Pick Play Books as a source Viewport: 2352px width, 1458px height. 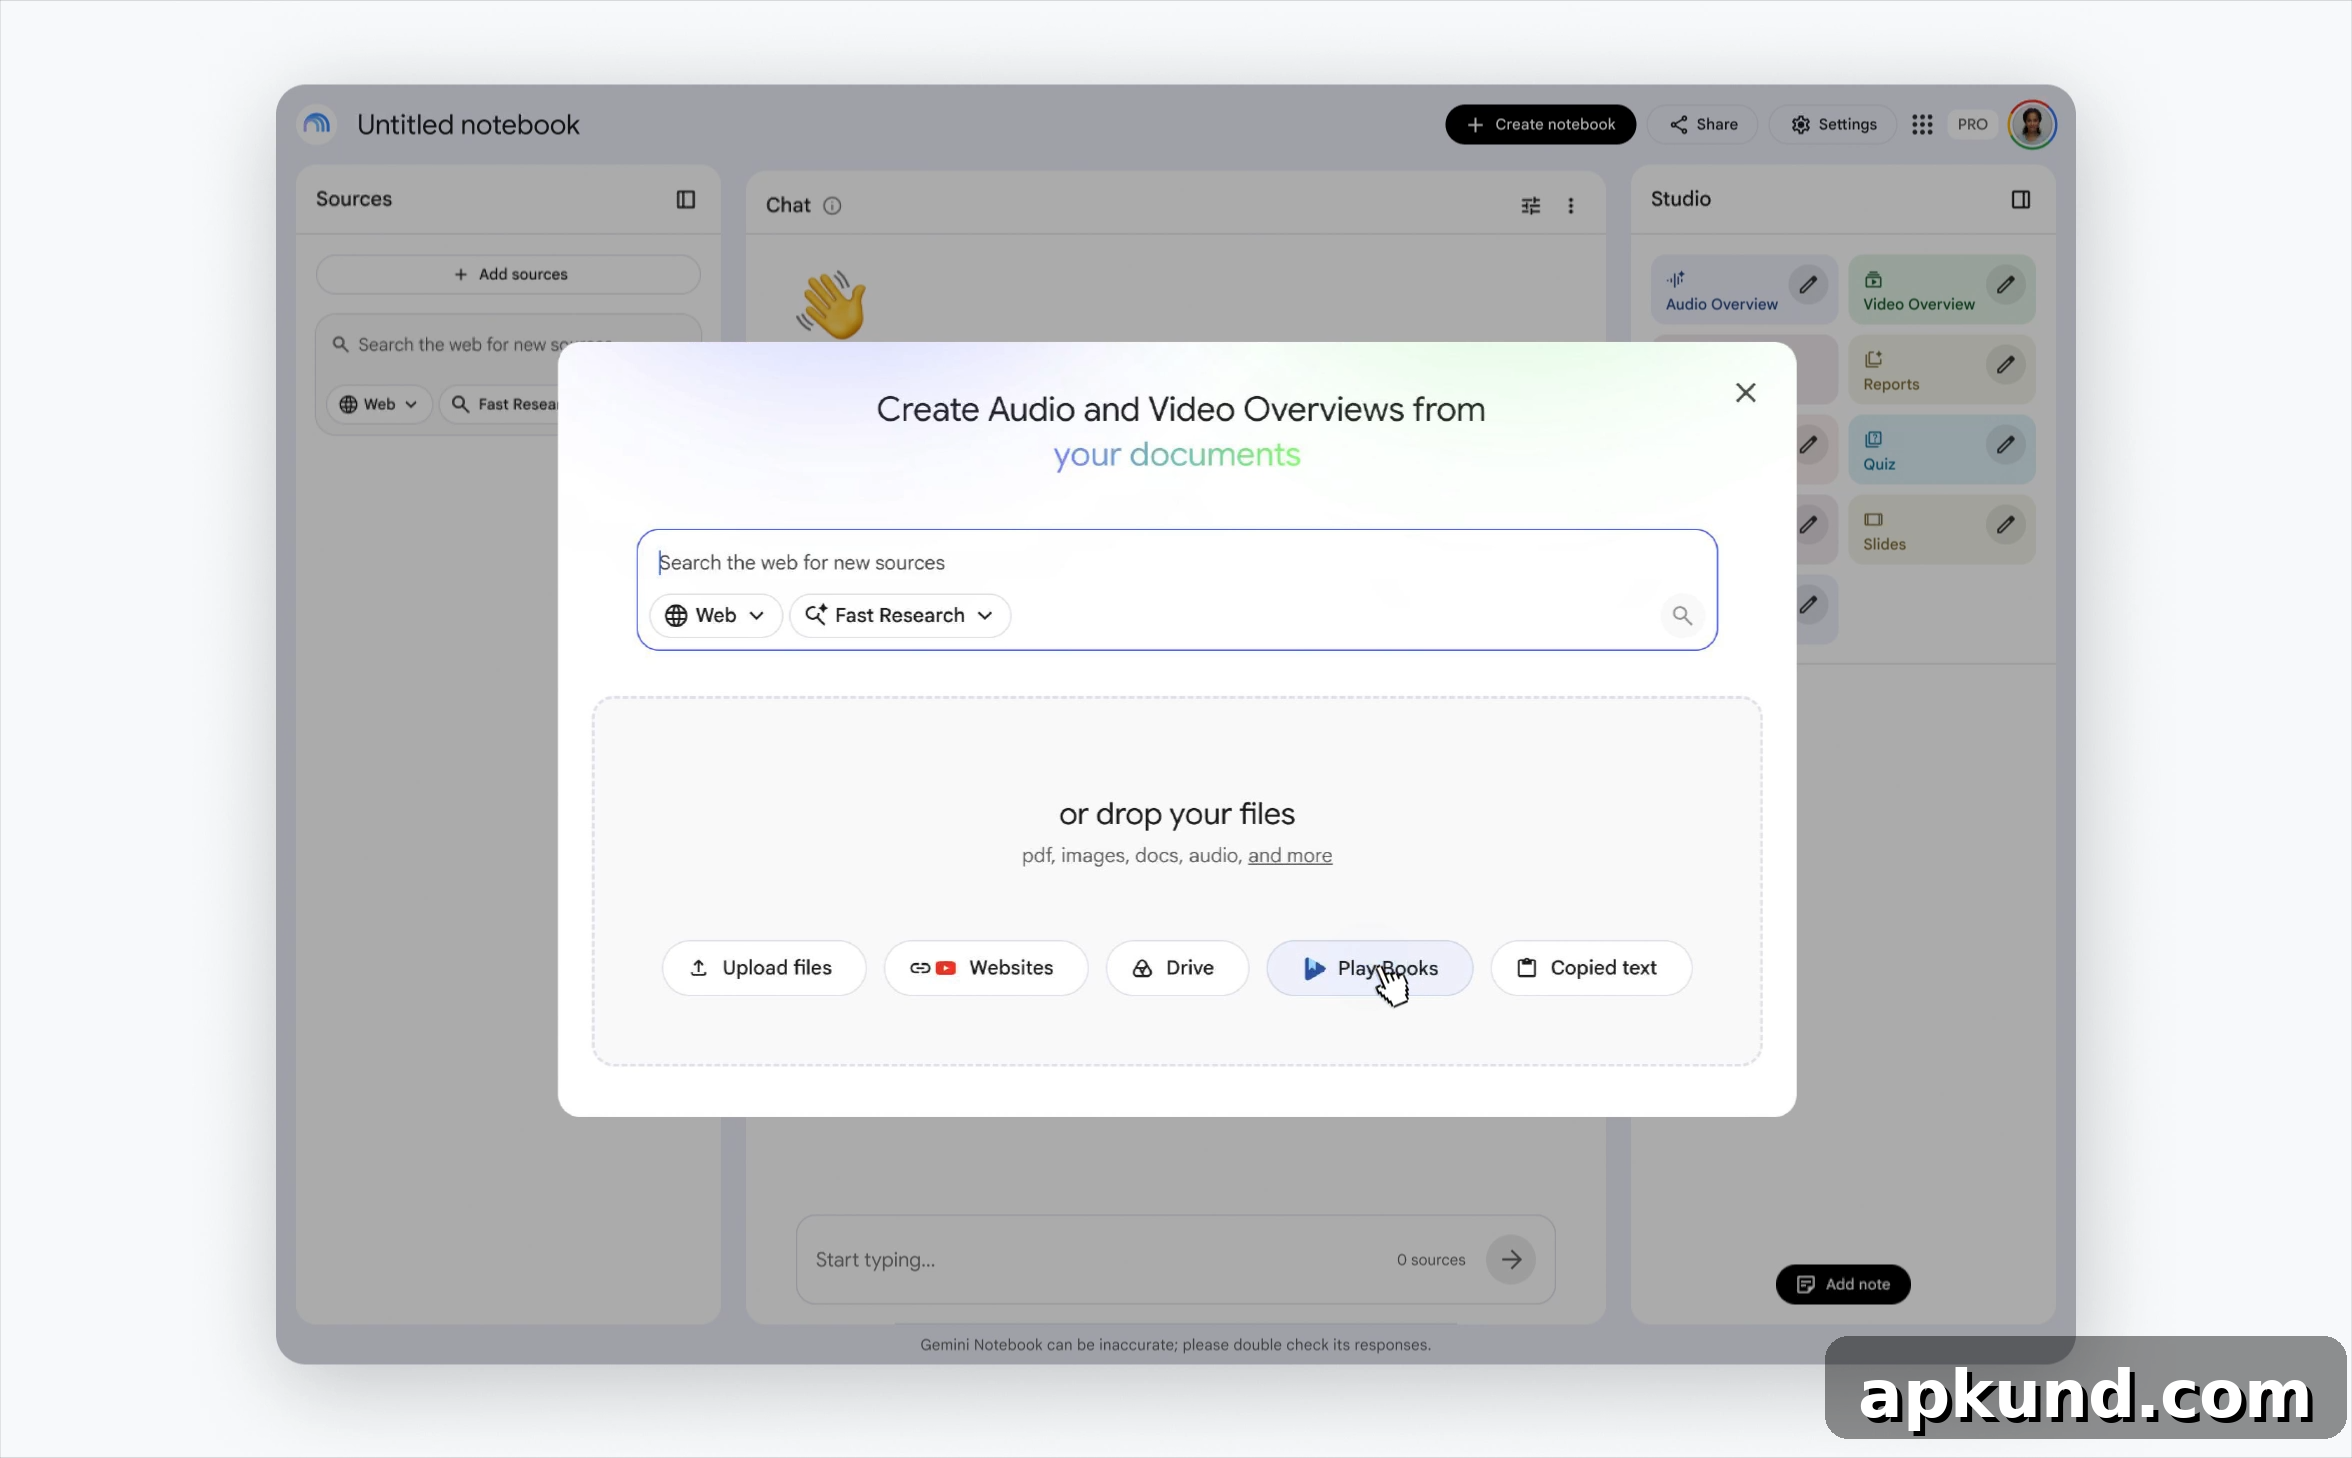(x=1369, y=967)
